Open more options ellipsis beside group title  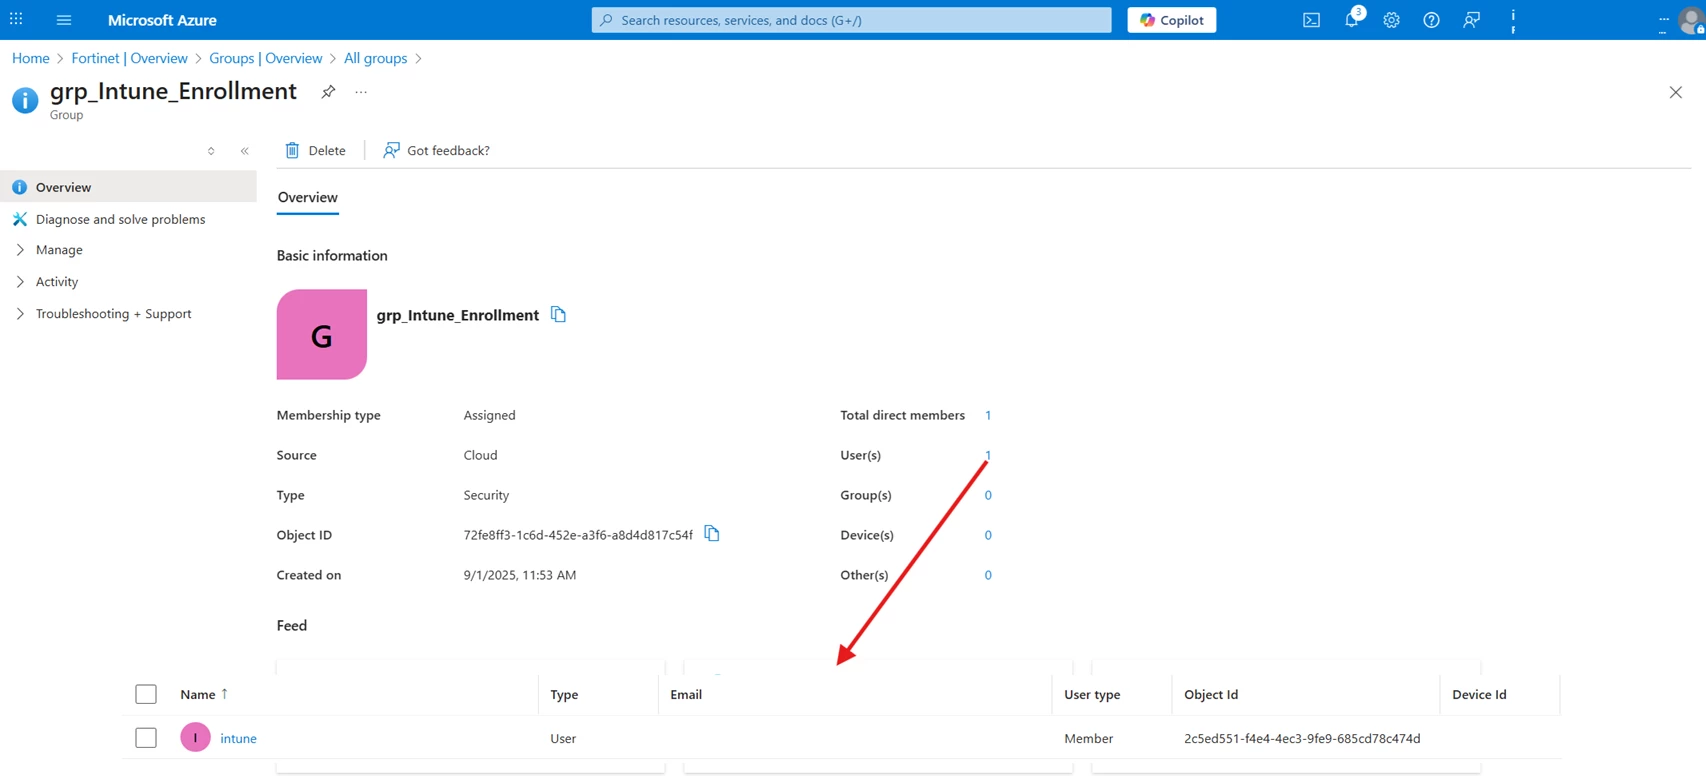[361, 92]
